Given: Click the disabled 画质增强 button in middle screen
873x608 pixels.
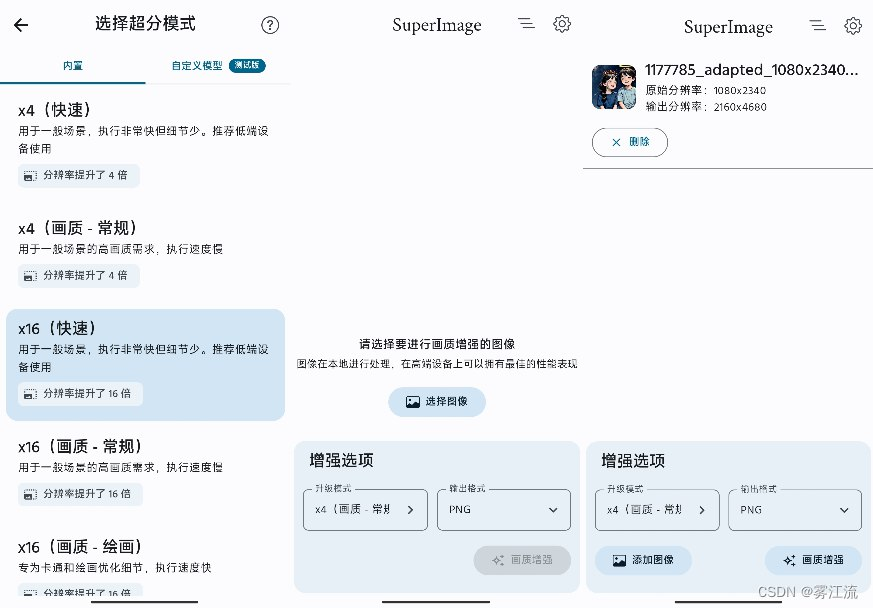Looking at the screenshot, I should (x=522, y=560).
